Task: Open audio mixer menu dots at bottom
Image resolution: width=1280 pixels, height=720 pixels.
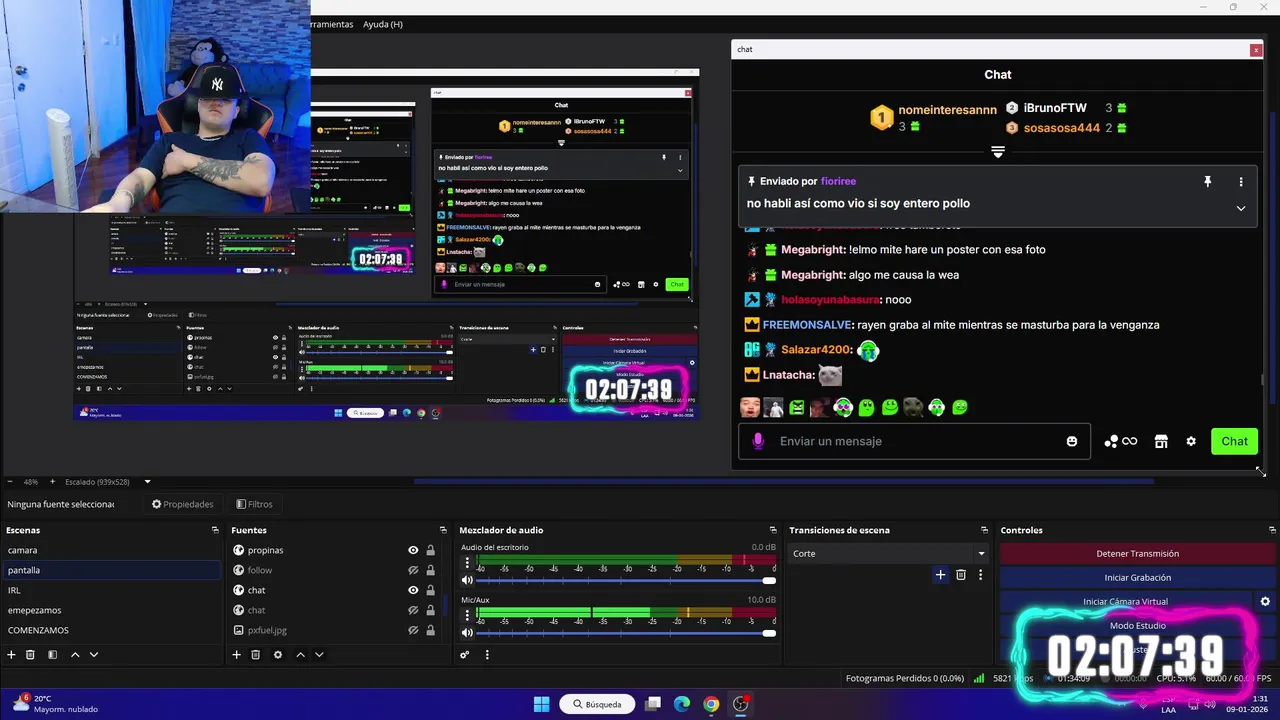Action: 487,655
